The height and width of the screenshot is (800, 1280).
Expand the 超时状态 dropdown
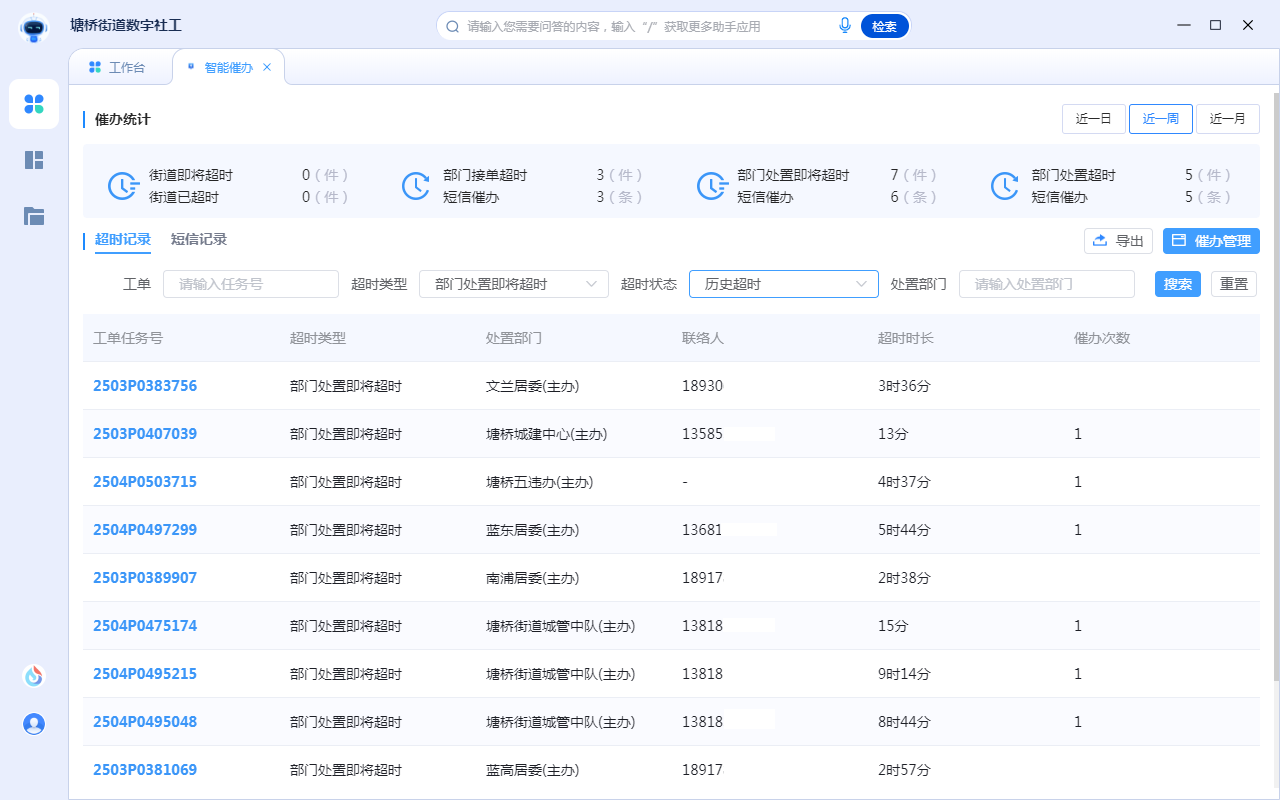[x=783, y=284]
